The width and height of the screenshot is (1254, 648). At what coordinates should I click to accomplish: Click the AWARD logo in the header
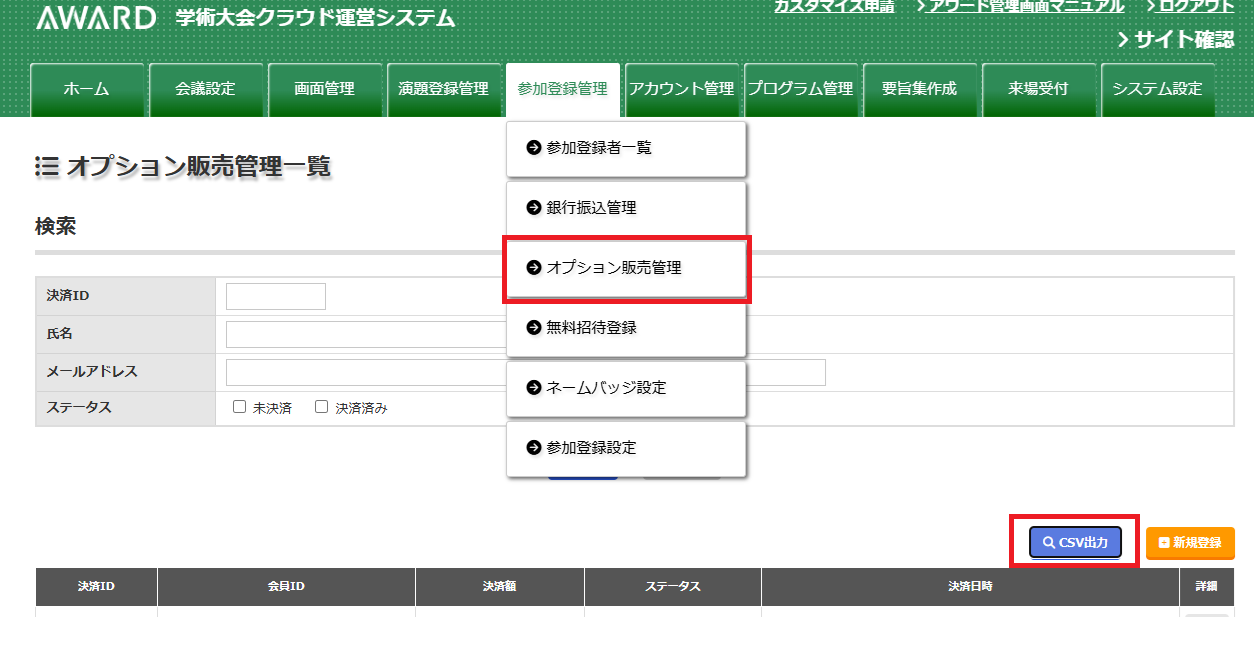(96, 18)
